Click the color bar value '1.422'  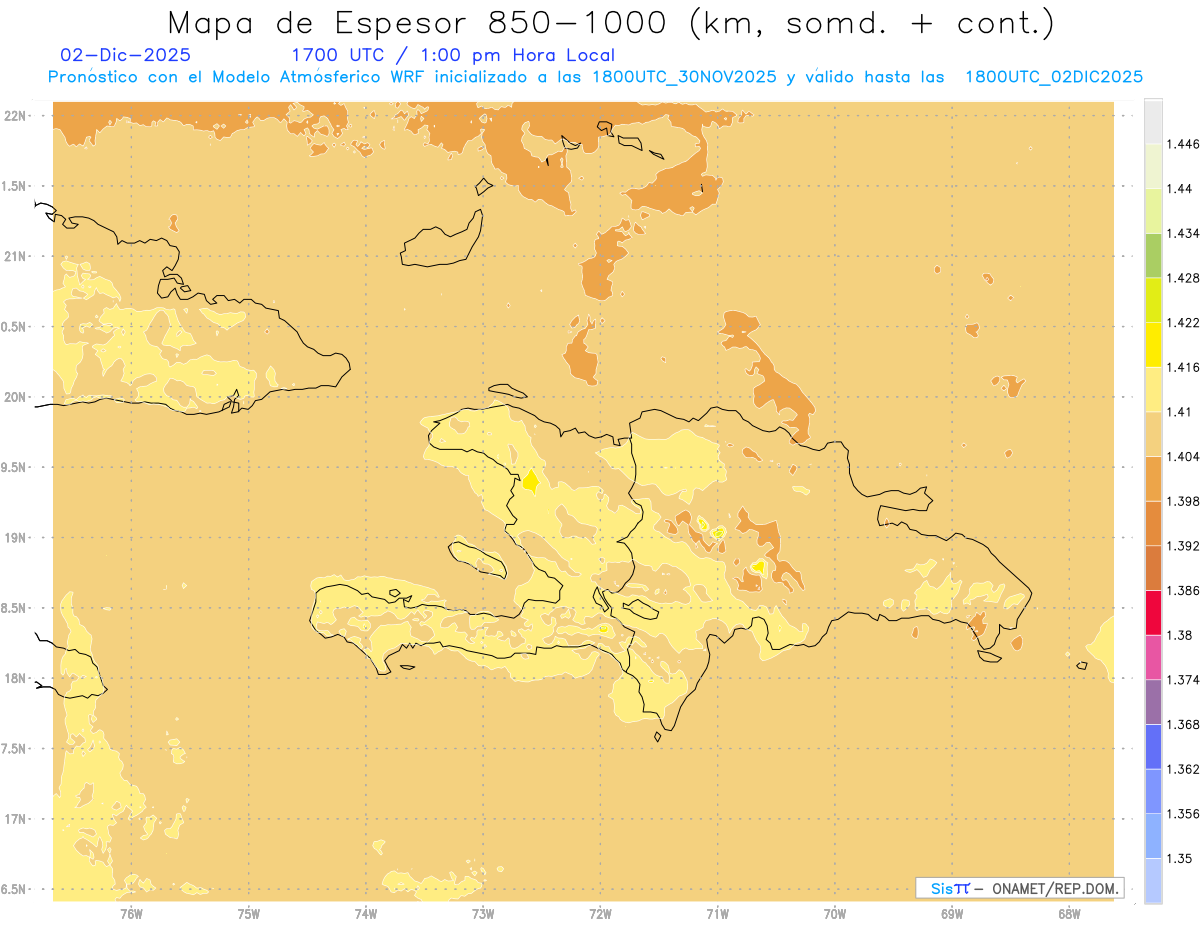click(1183, 323)
